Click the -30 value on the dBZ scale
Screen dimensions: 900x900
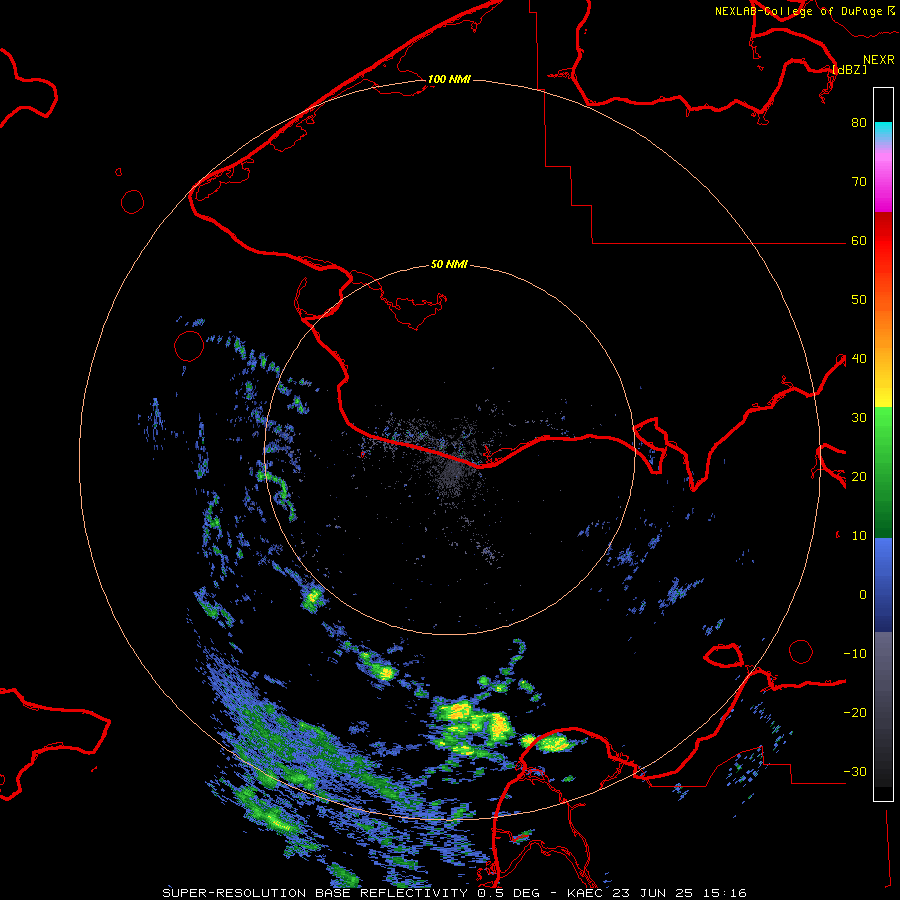[855, 771]
